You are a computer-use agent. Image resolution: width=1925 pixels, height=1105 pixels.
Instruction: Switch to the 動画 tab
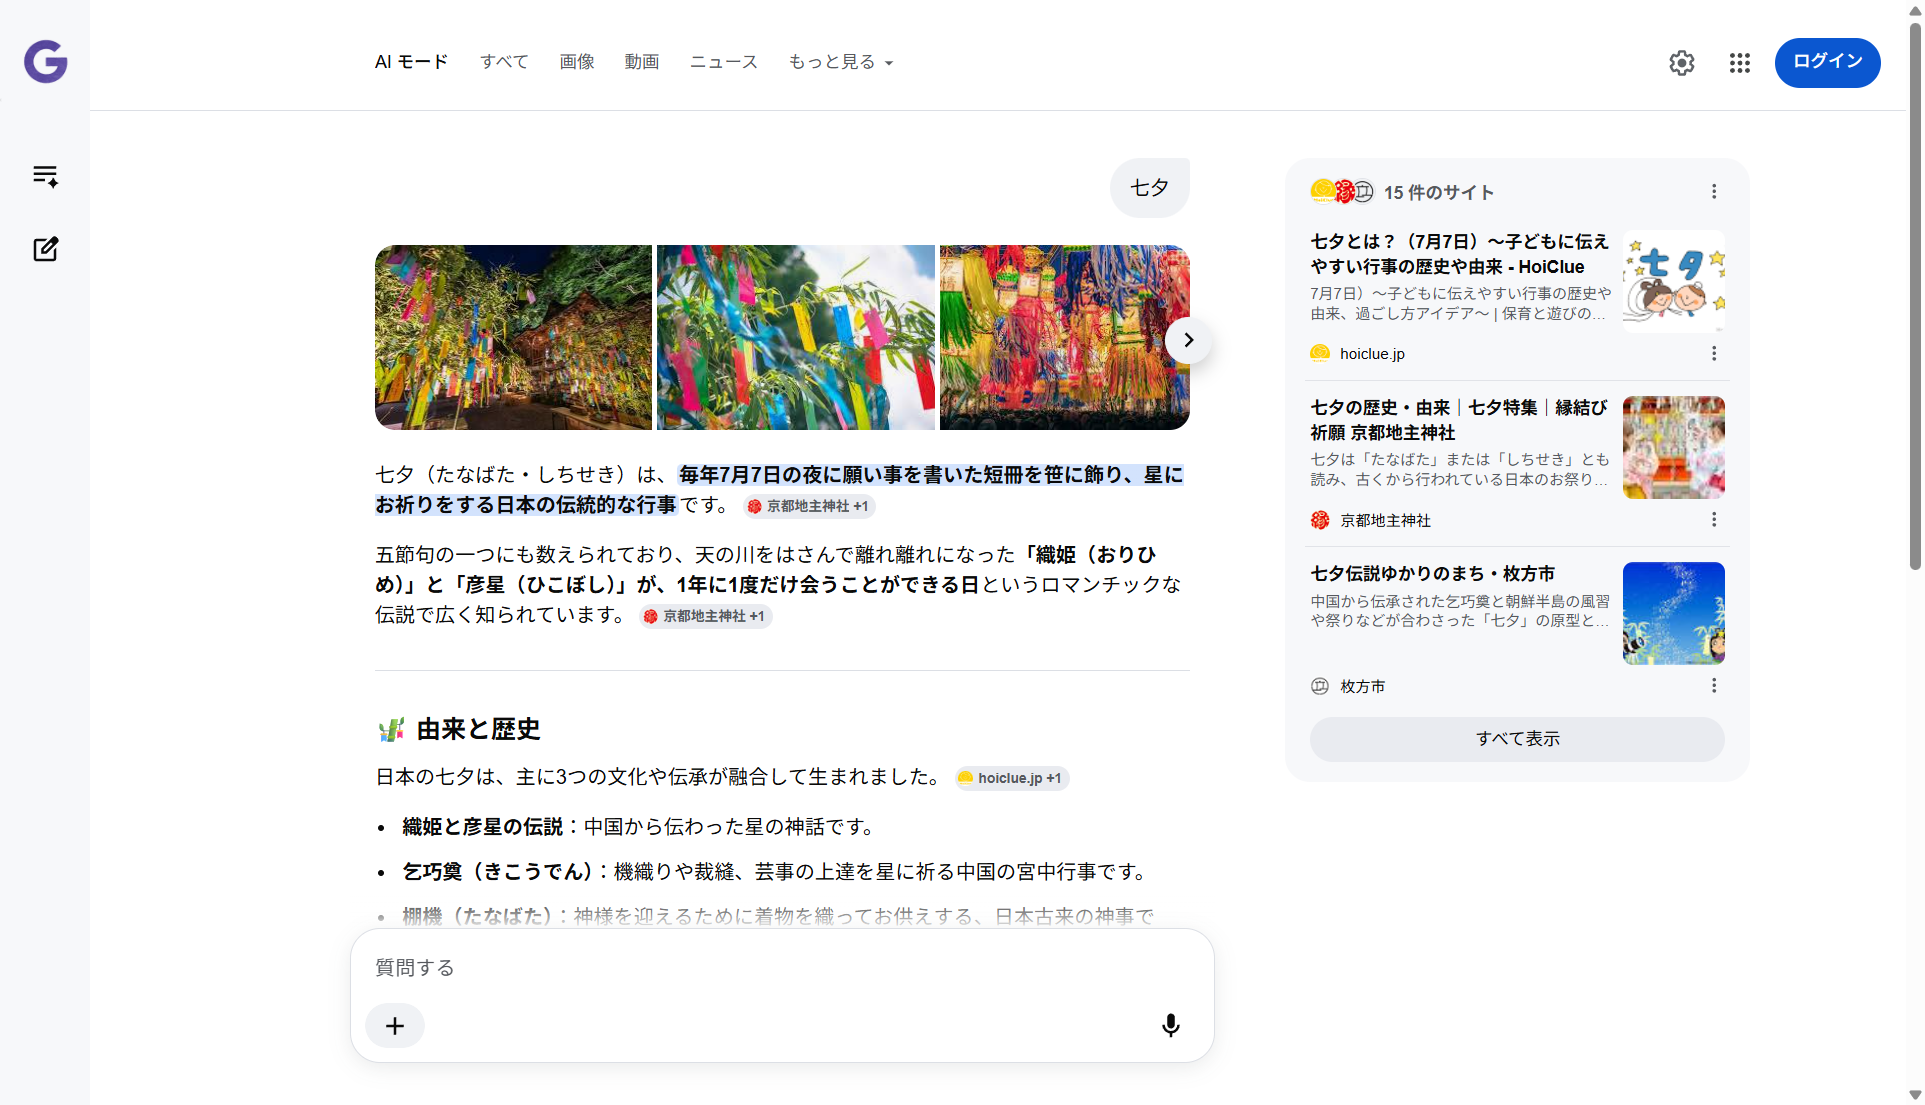pyautogui.click(x=642, y=62)
